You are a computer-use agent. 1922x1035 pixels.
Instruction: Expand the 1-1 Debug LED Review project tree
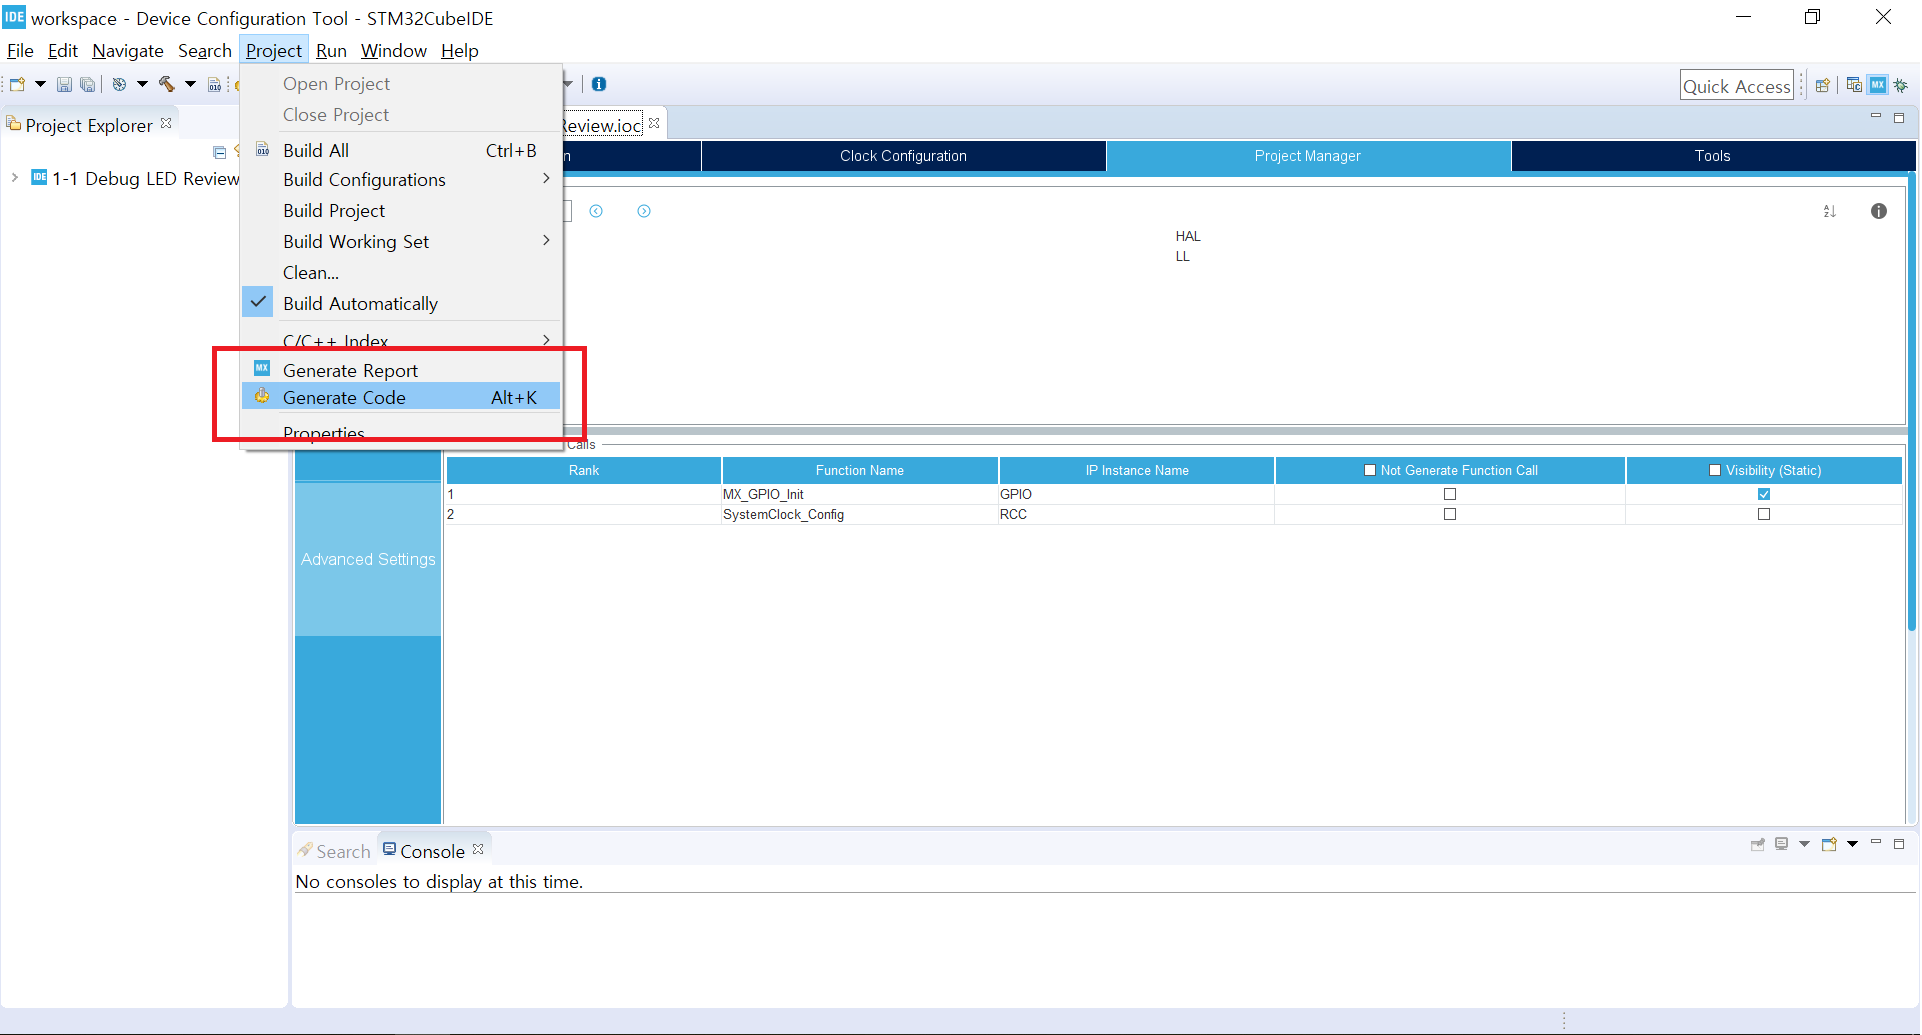(14, 178)
